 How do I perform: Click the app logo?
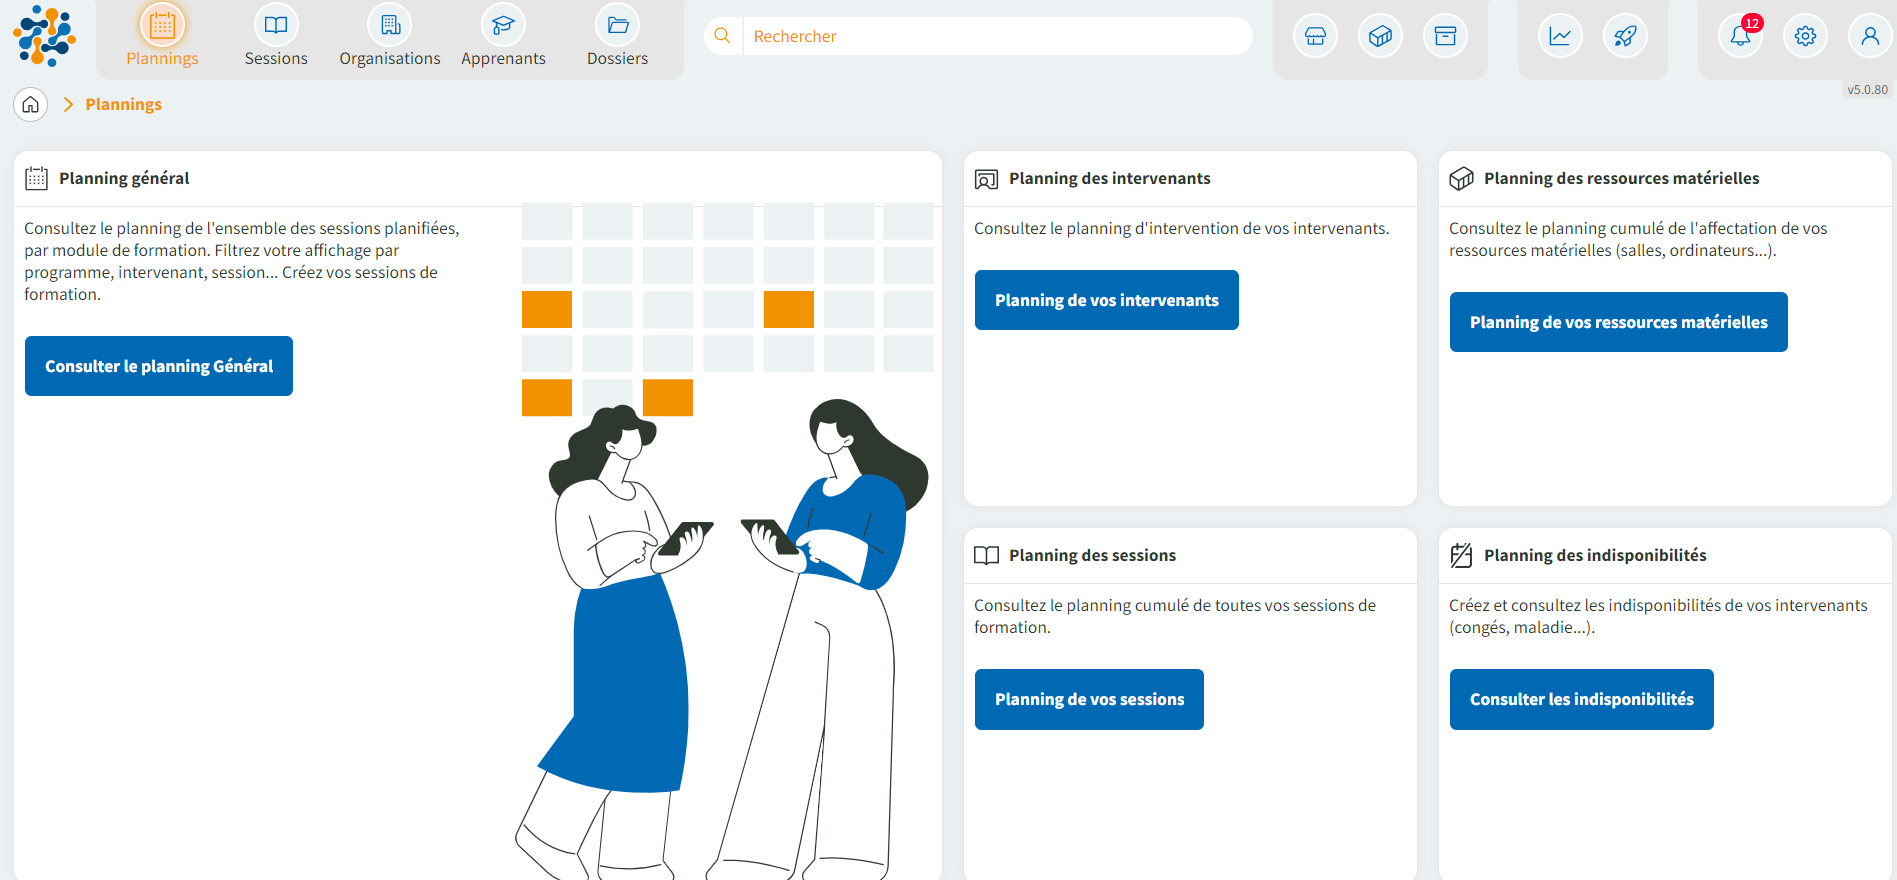coord(44,36)
